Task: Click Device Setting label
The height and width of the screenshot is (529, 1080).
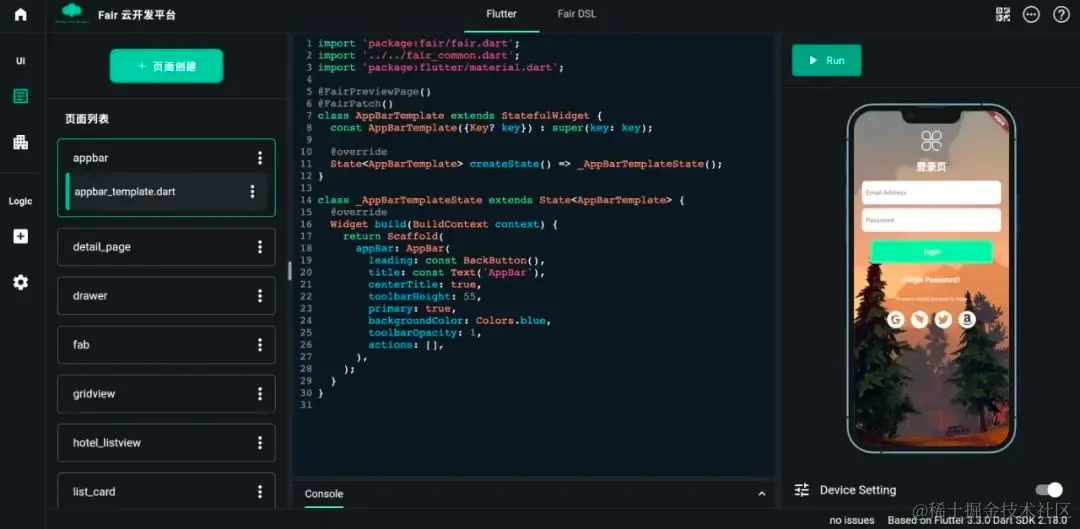Action: [x=858, y=490]
